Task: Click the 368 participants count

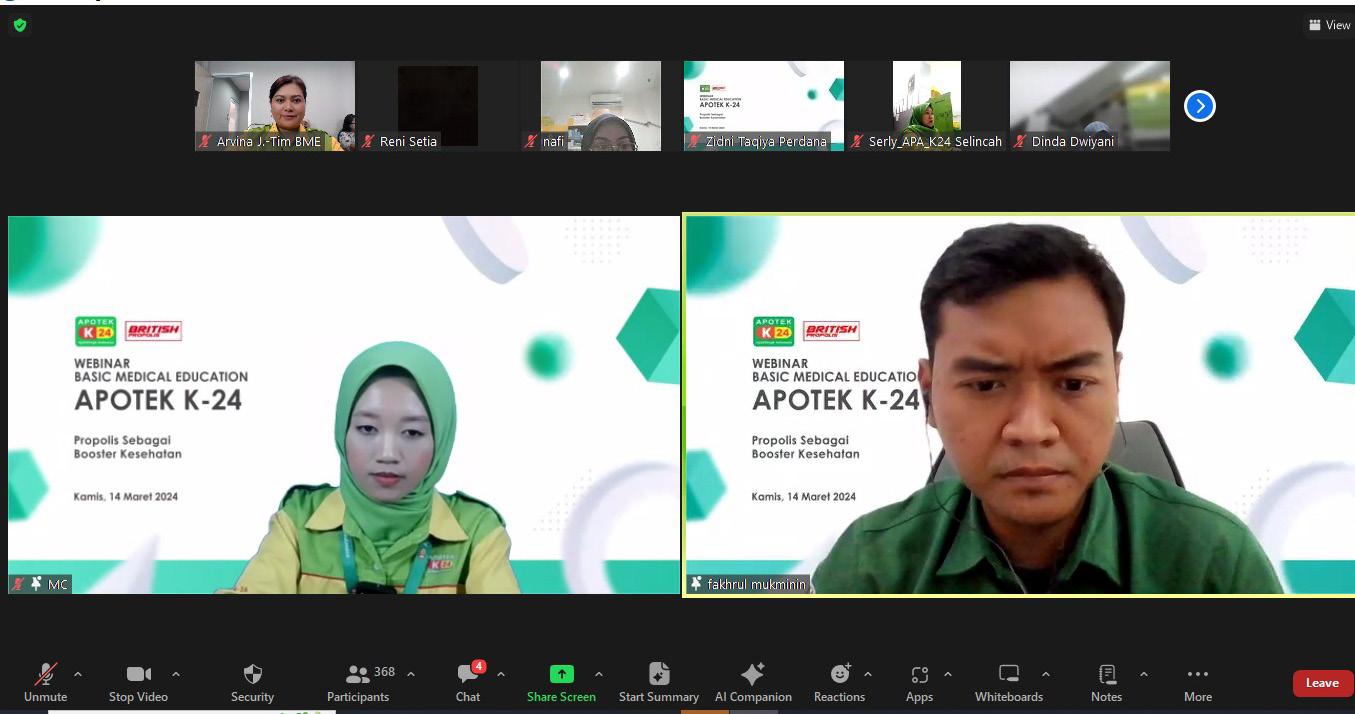Action: 384,672
